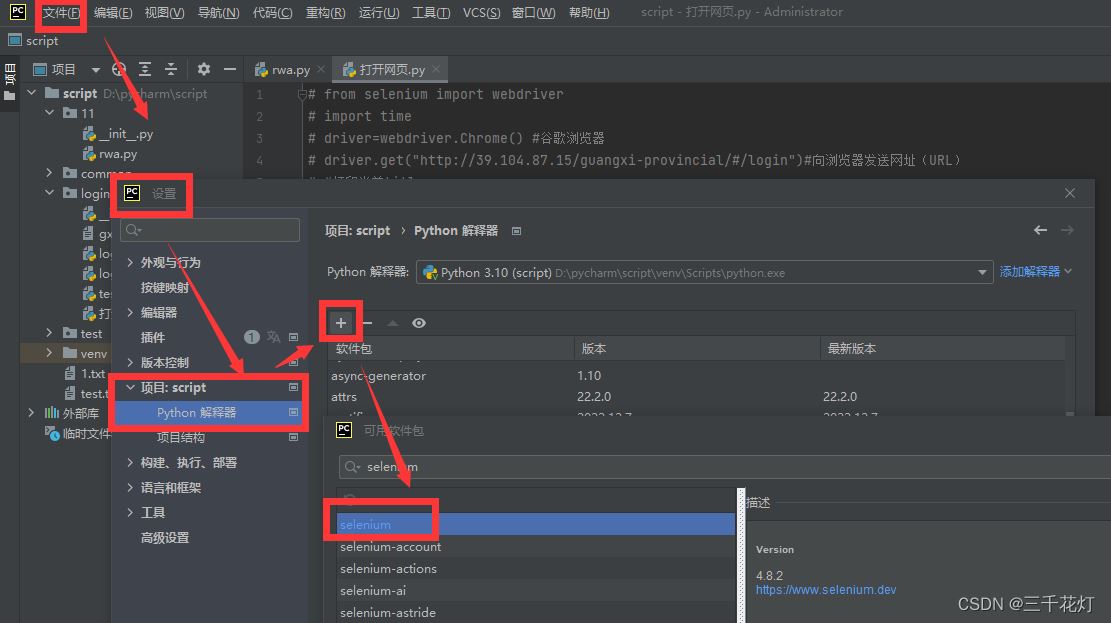
Task: Click the add package plus icon
Action: tap(341, 323)
